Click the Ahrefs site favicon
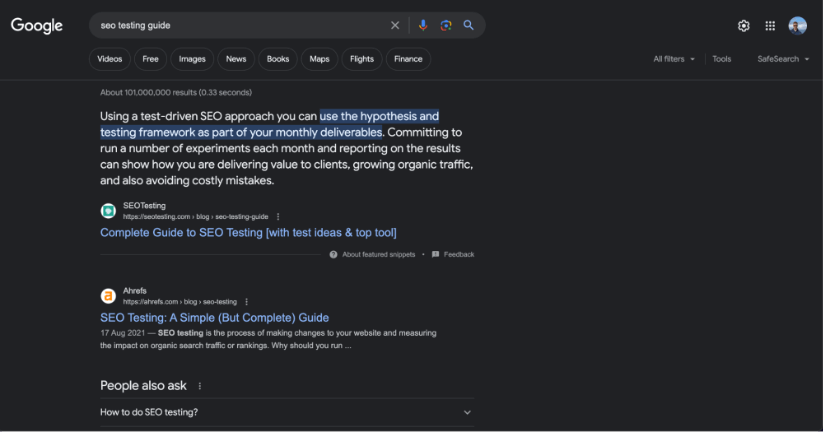The image size is (823, 432). pyautogui.click(x=108, y=296)
